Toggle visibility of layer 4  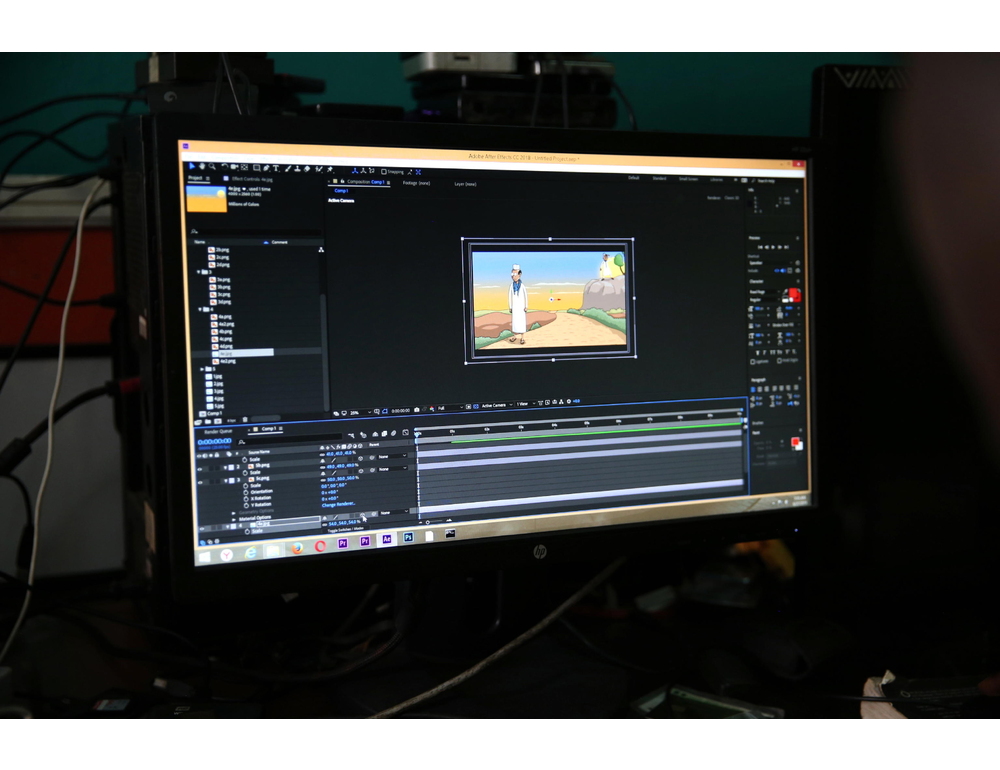[x=202, y=529]
